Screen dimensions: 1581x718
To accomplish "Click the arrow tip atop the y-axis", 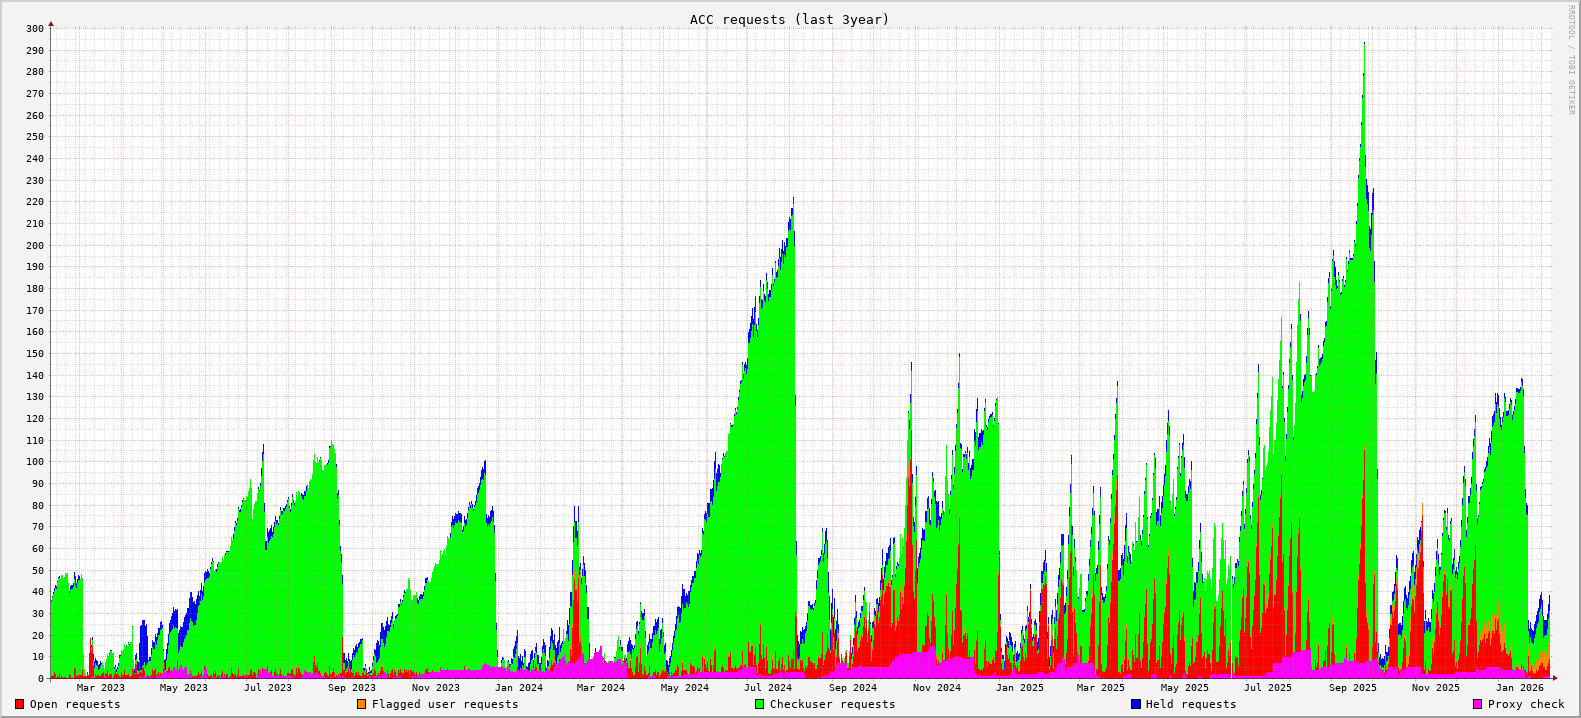I will 51,24.
